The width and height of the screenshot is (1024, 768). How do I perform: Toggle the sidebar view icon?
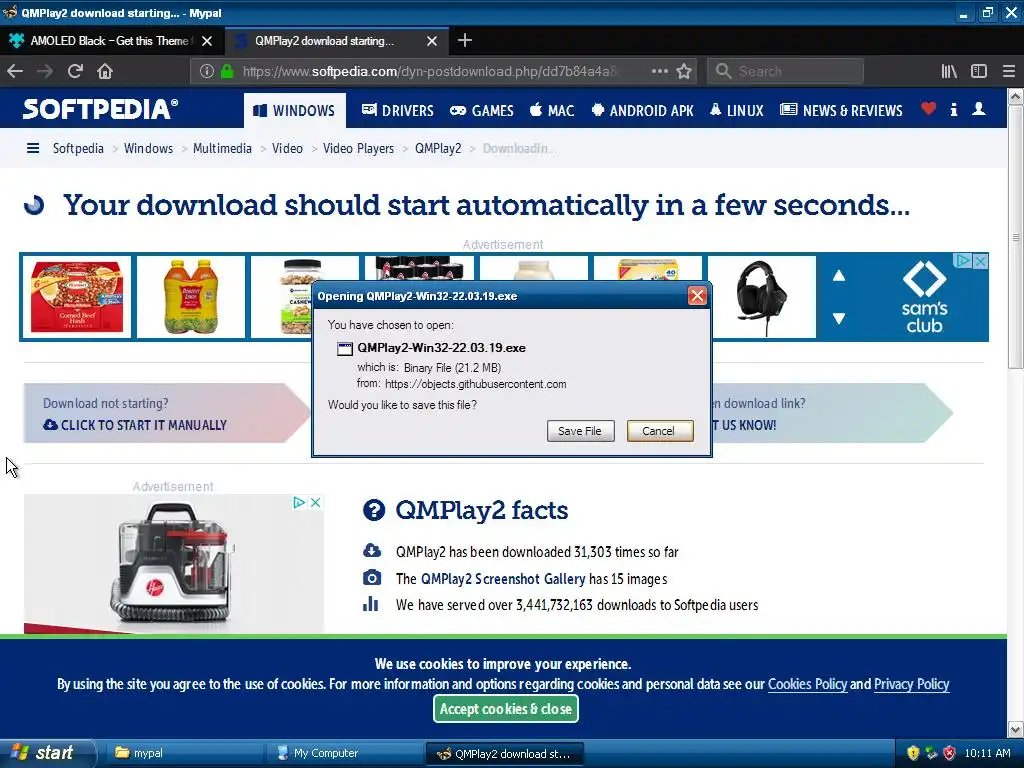point(978,71)
